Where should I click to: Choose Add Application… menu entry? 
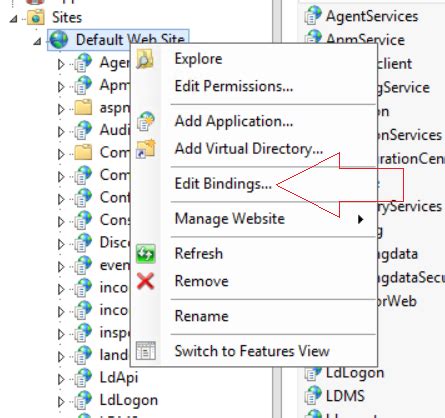point(234,121)
